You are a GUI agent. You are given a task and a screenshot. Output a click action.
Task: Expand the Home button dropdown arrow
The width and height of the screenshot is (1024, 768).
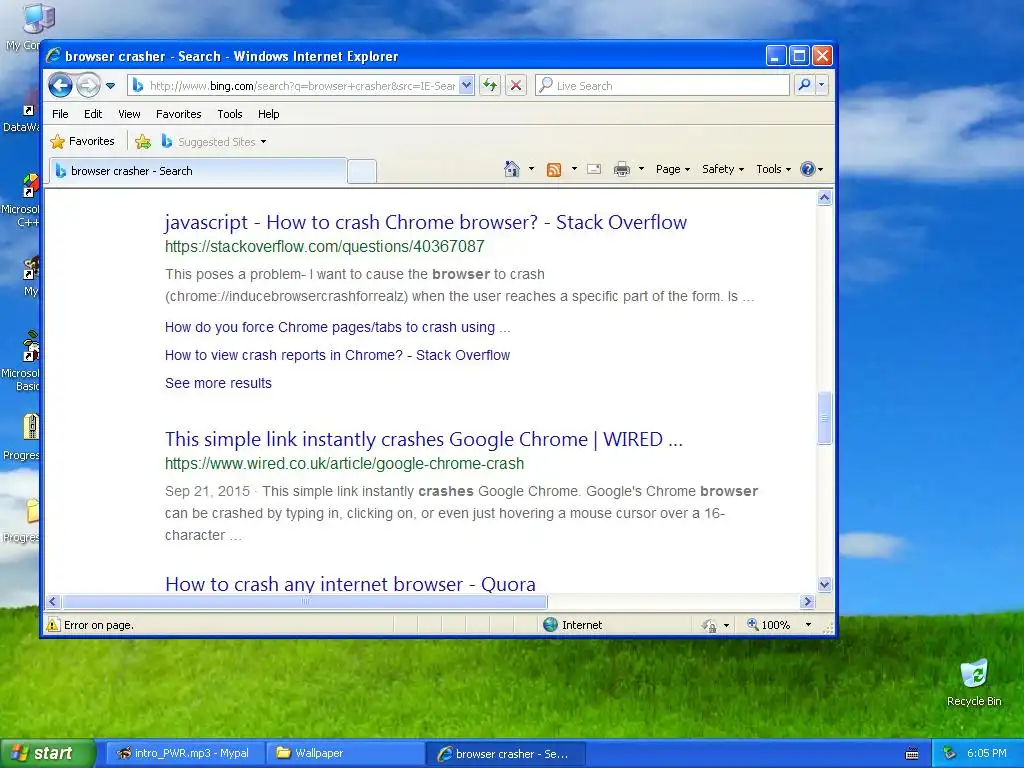point(532,169)
